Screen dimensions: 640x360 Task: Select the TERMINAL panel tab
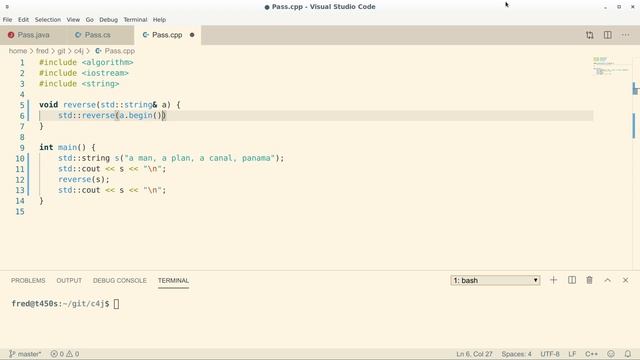[x=173, y=281]
